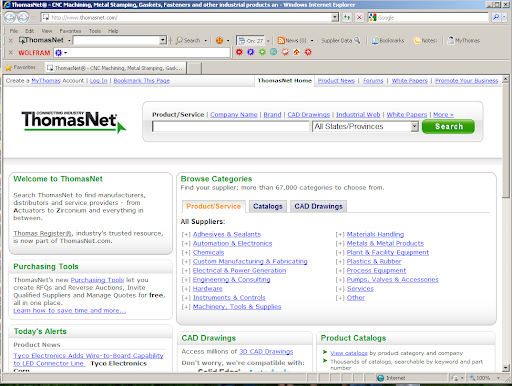The width and height of the screenshot is (512, 386).
Task: Expand the Plastics & Rubber category
Action: tap(340, 261)
